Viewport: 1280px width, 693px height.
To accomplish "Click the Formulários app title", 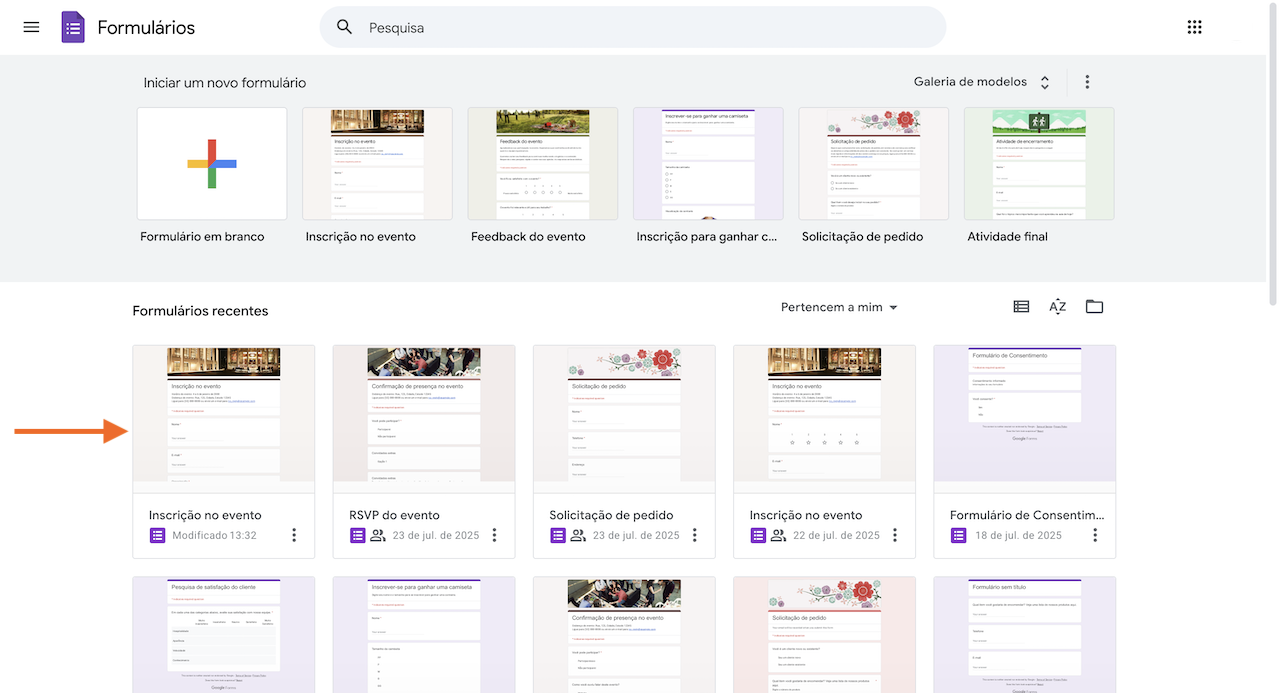I will pyautogui.click(x=146, y=28).
